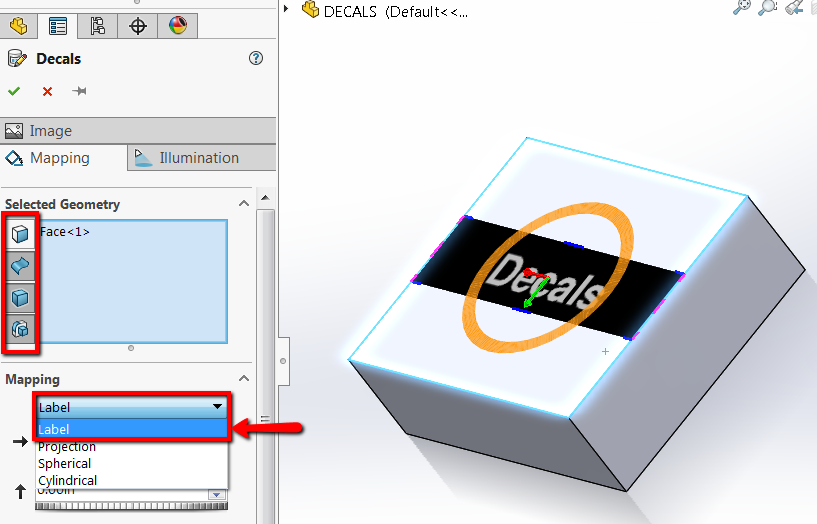This screenshot has height=524, width=817.
Task: Click the Zoom to Area icon
Action: point(768,7)
